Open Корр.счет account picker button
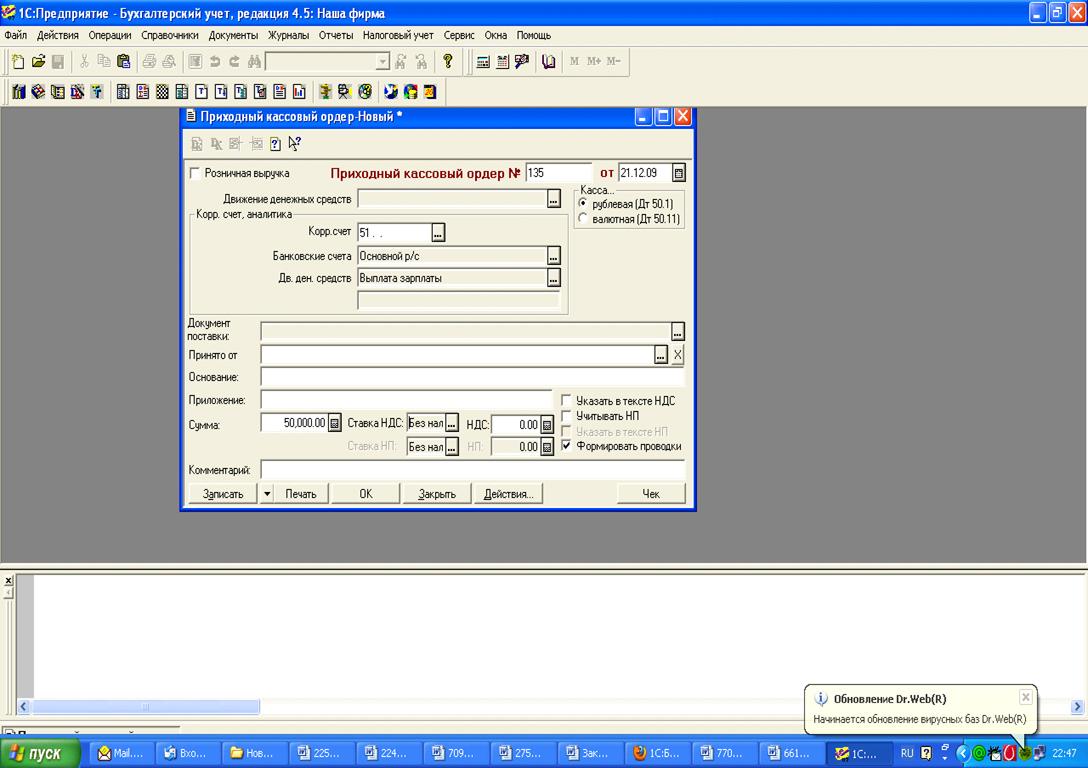This screenshot has height=768, width=1088. pos(438,233)
